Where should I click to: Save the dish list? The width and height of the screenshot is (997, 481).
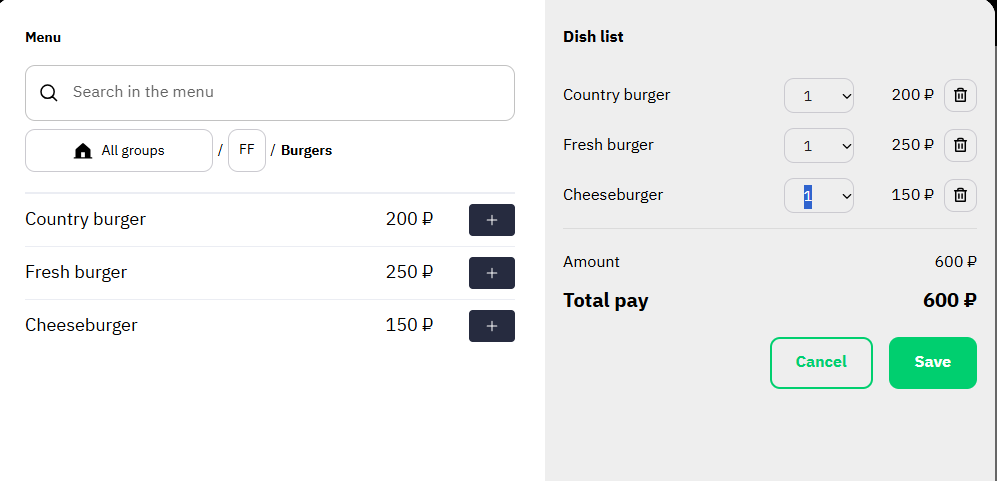click(x=933, y=363)
